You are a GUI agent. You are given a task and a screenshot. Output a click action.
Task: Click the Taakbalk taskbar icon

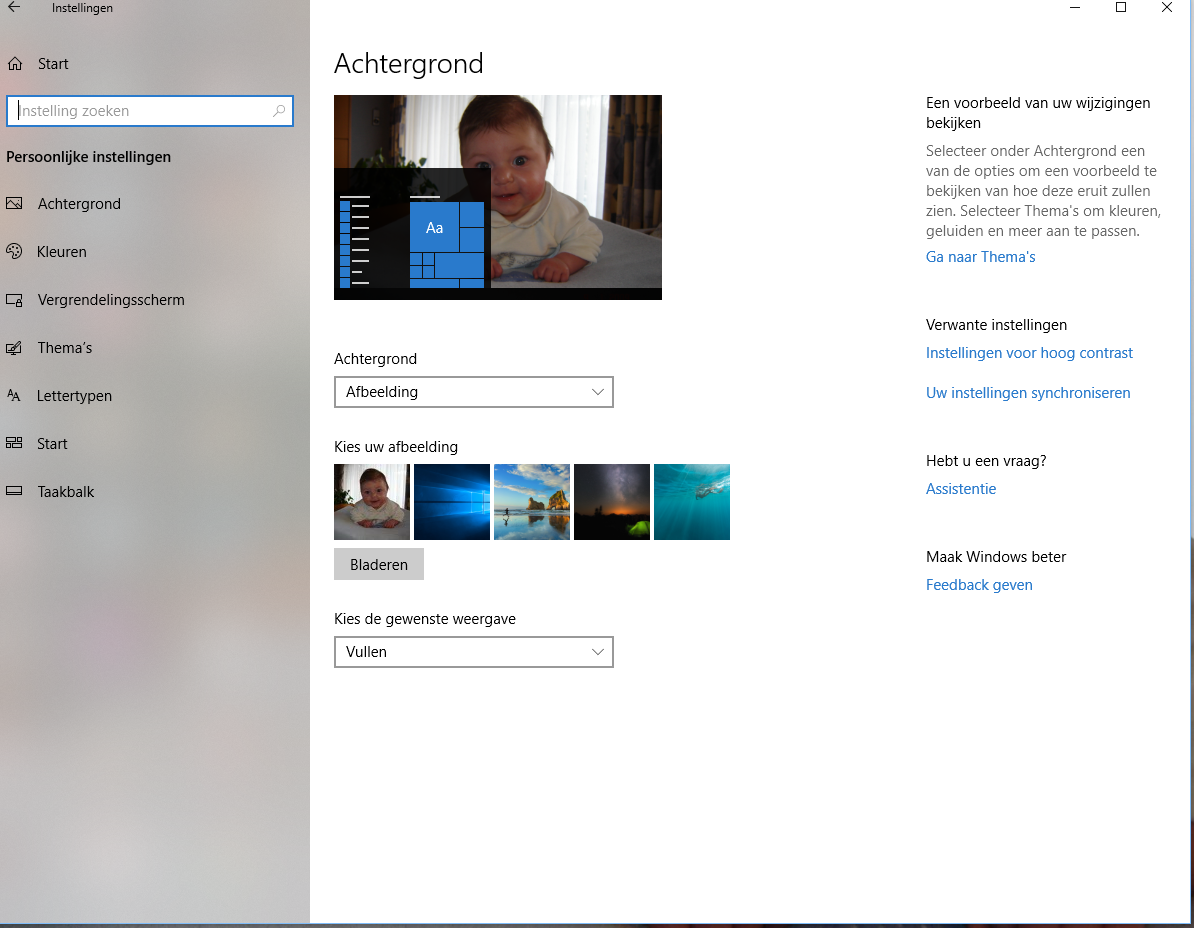(x=14, y=491)
